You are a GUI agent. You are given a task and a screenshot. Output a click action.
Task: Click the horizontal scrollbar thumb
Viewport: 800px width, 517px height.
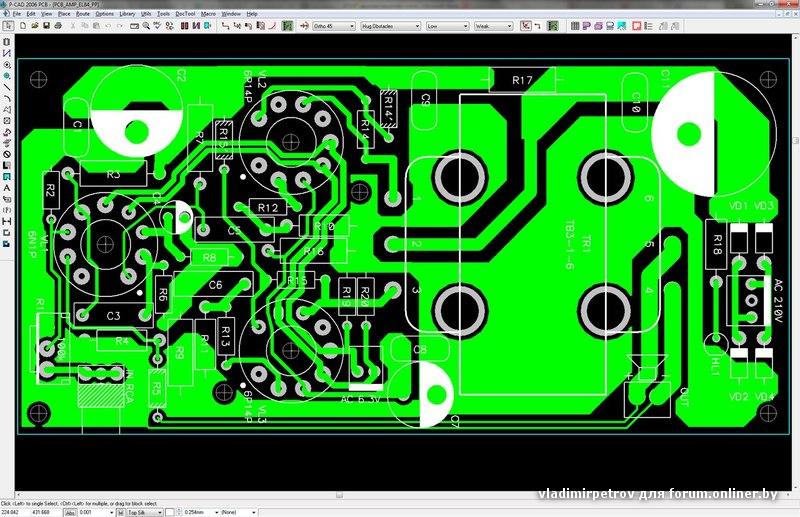(x=339, y=495)
